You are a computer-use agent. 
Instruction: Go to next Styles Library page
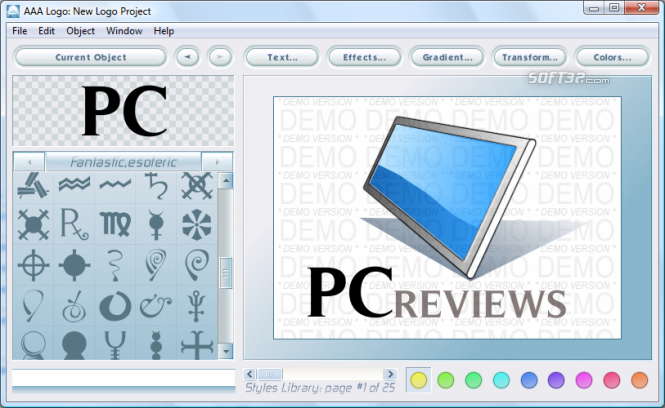pyautogui.click(x=390, y=374)
